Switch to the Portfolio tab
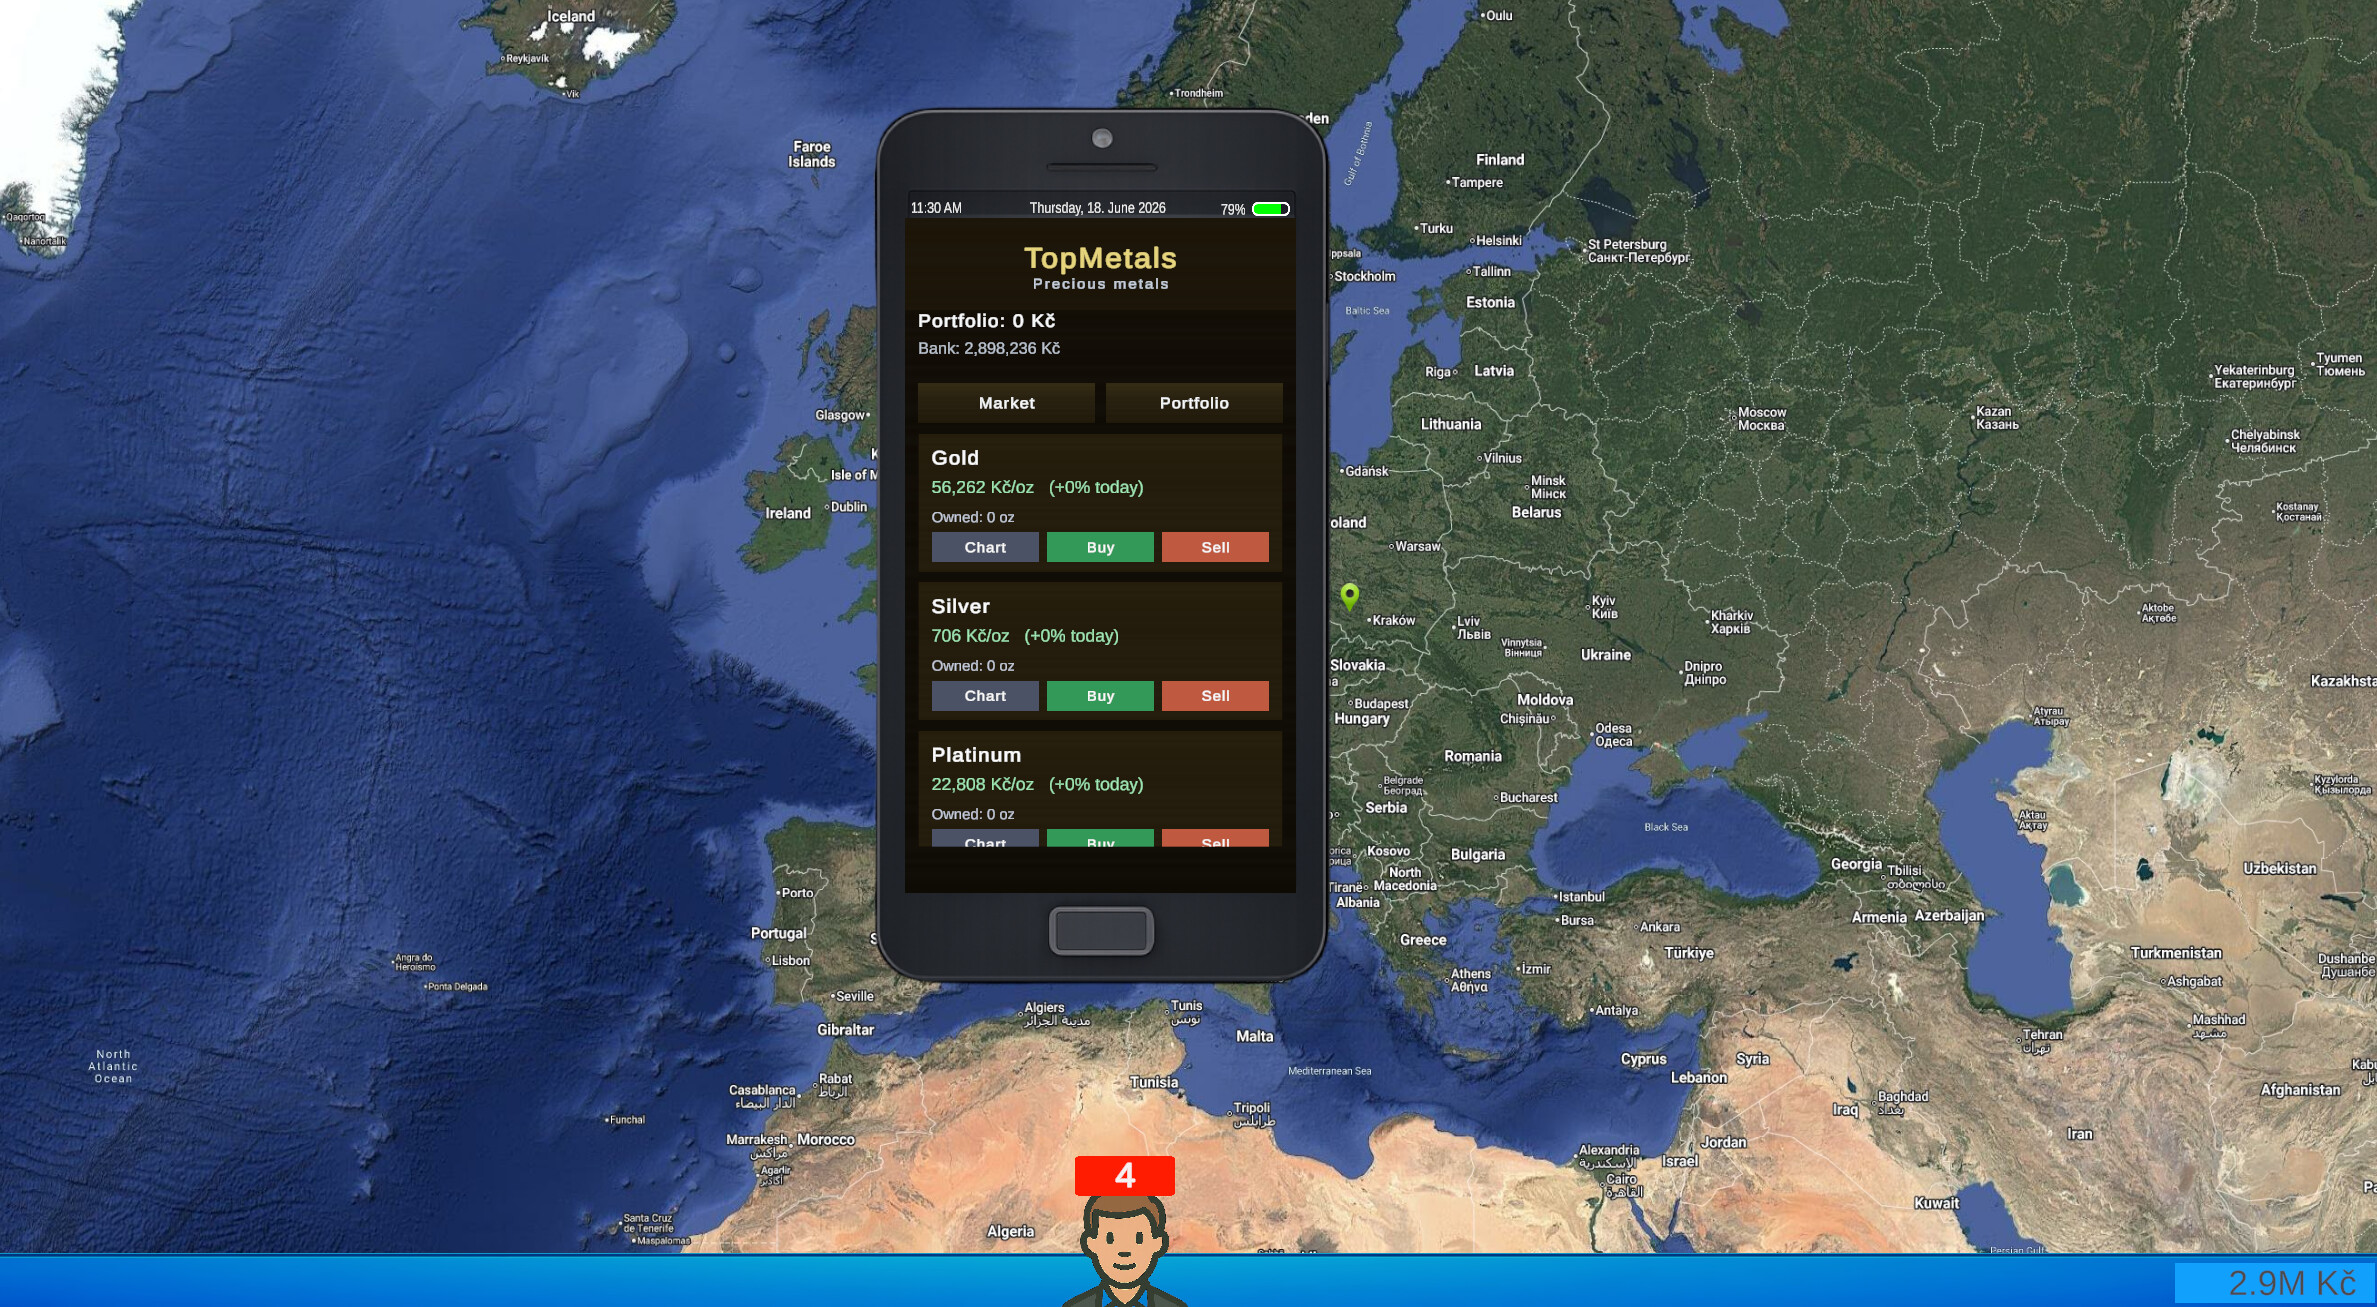Image resolution: width=2377 pixels, height=1307 pixels. point(1194,403)
